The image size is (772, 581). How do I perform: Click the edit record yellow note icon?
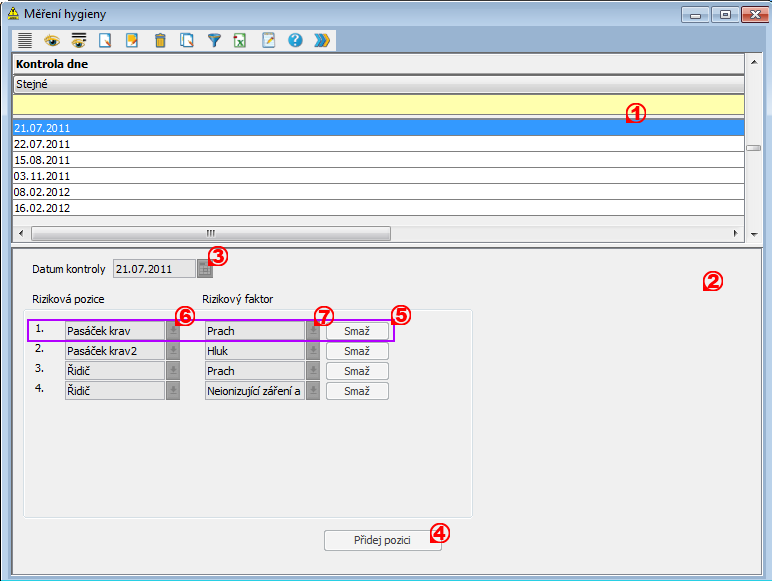pyautogui.click(x=131, y=41)
